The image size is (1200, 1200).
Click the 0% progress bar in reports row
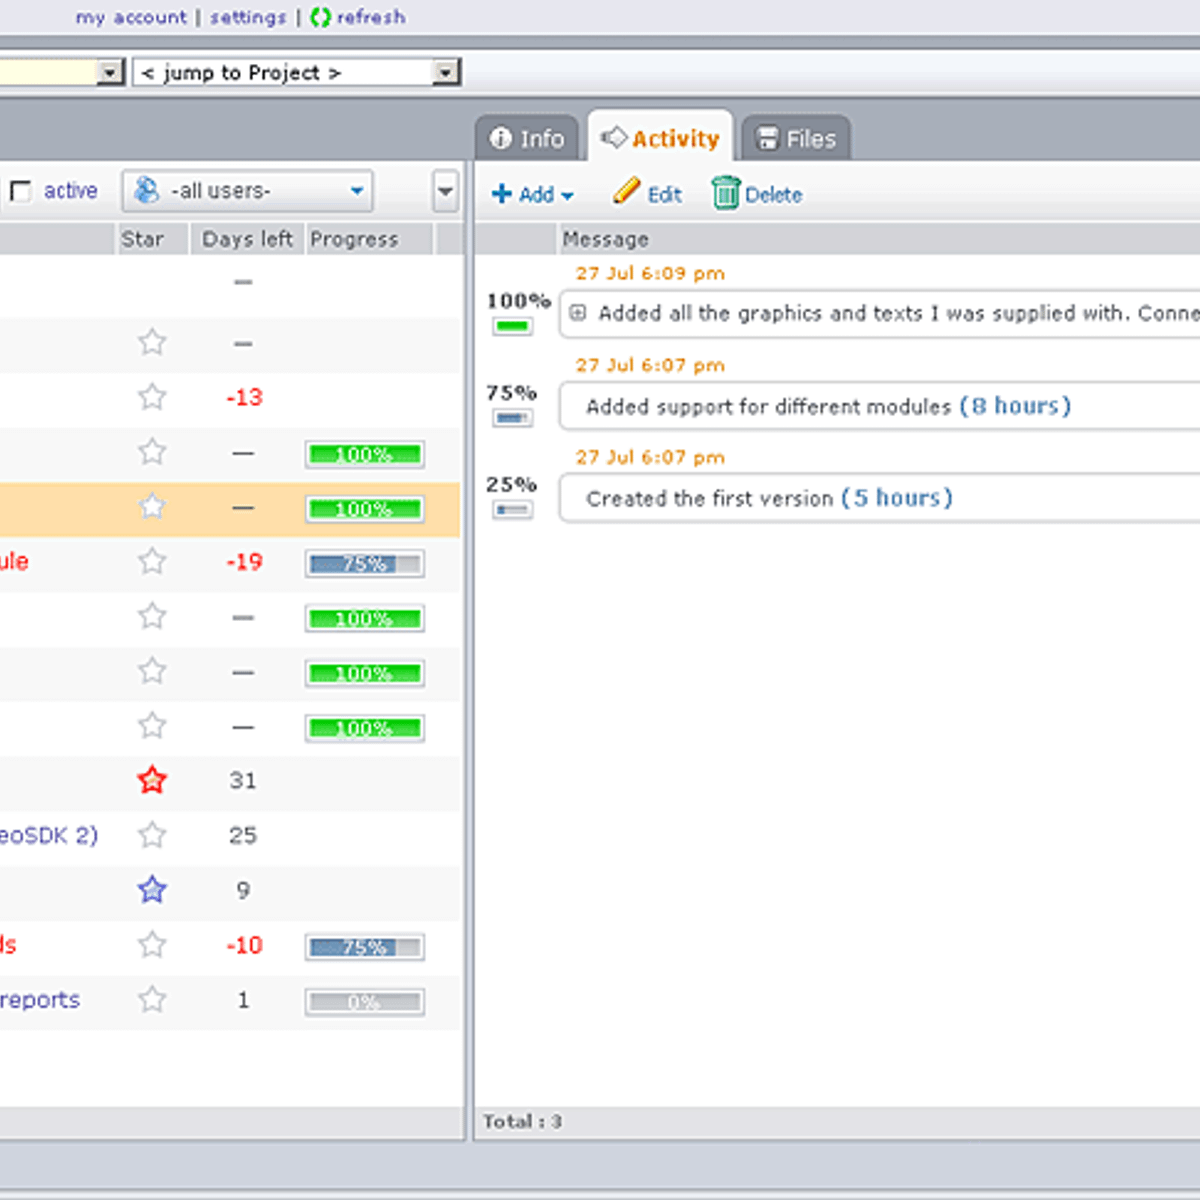pyautogui.click(x=364, y=1002)
